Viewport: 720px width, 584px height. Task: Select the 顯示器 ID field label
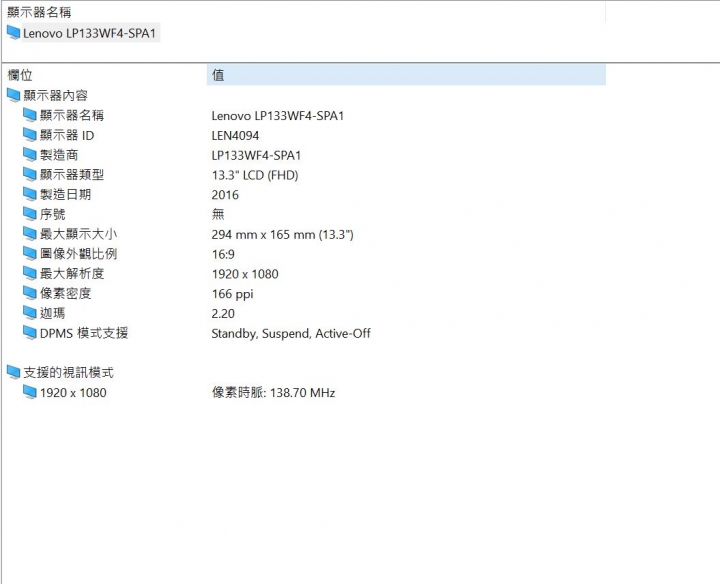click(67, 135)
